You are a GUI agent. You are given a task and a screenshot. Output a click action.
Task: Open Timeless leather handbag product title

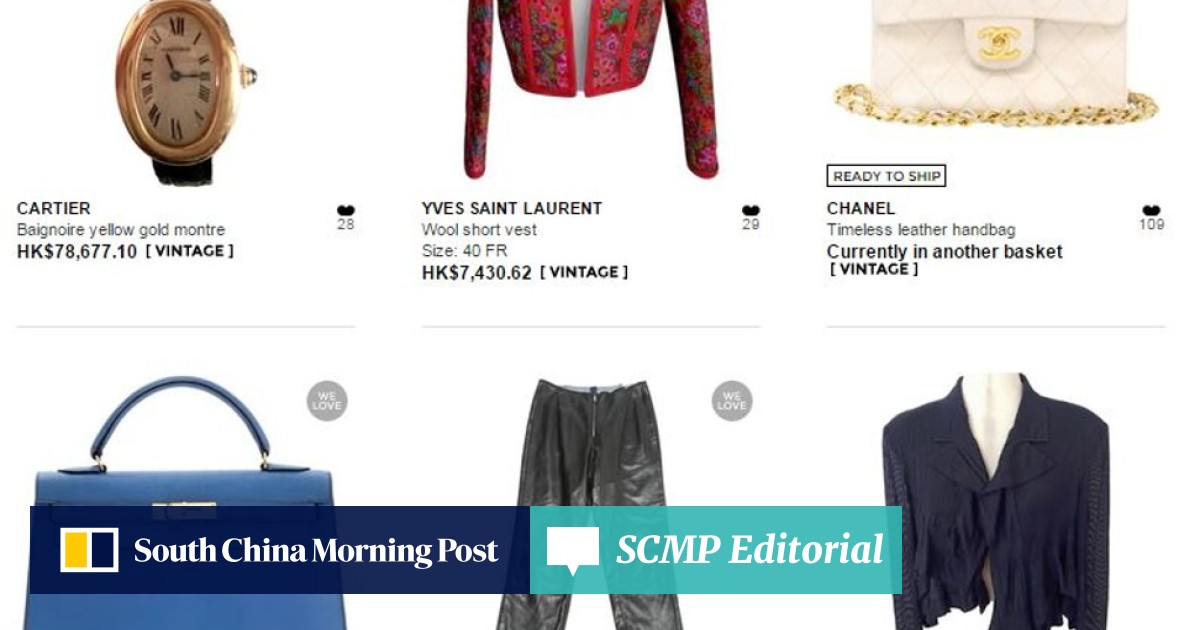(921, 230)
